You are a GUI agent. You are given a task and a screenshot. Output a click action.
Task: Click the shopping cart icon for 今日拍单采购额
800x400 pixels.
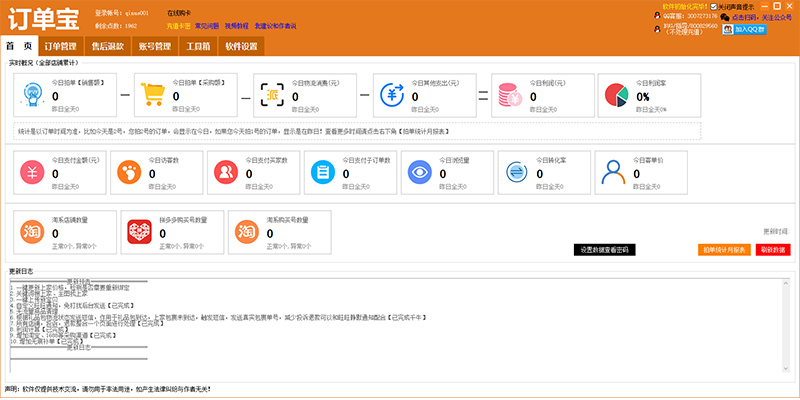point(154,95)
